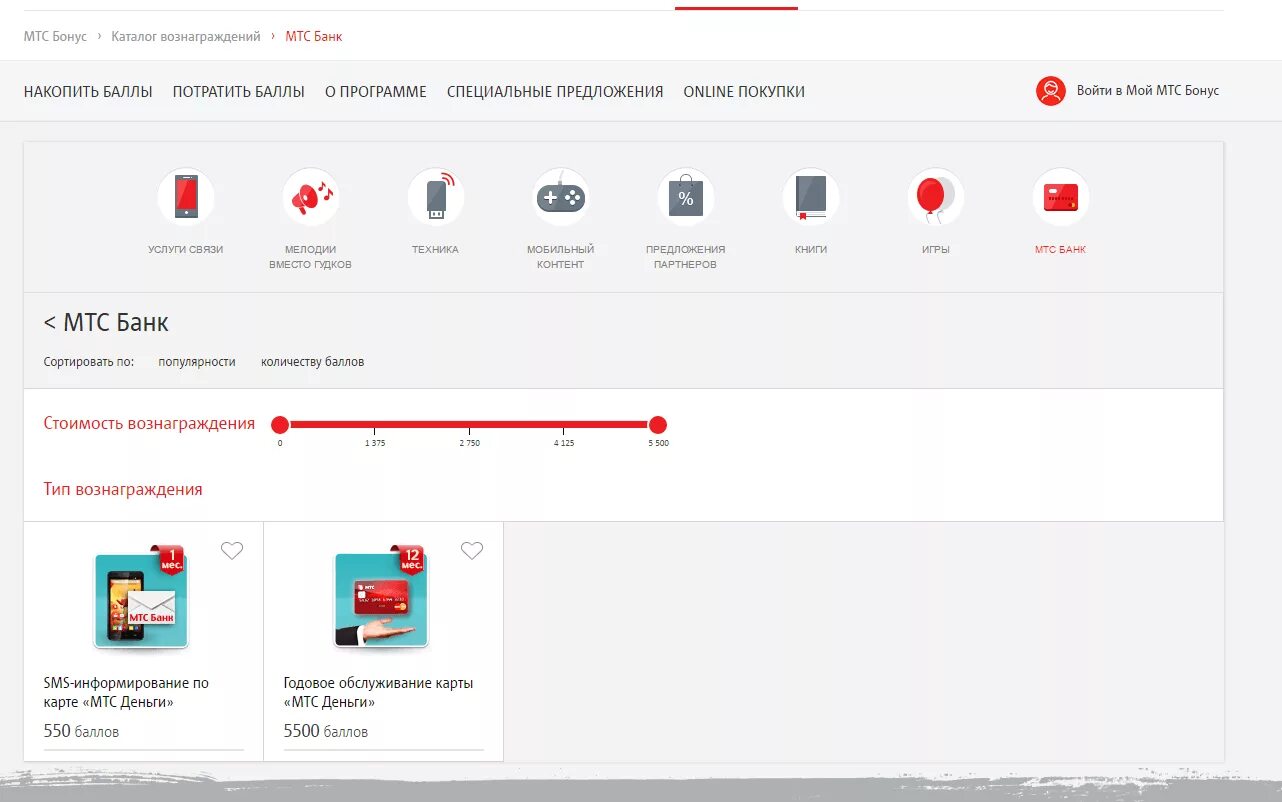
Task: Expand the Тип вознаграждения section
Action: point(123,489)
